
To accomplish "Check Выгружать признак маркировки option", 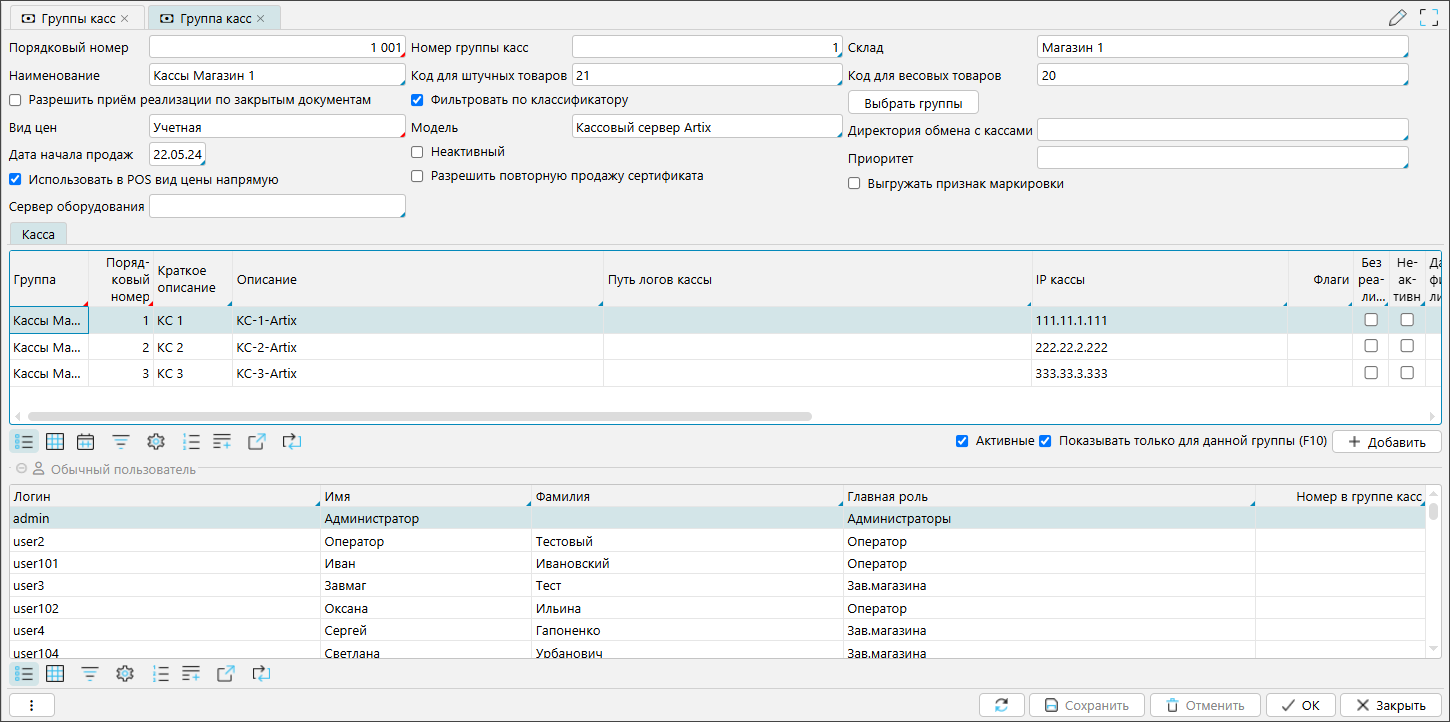I will click(x=854, y=184).
